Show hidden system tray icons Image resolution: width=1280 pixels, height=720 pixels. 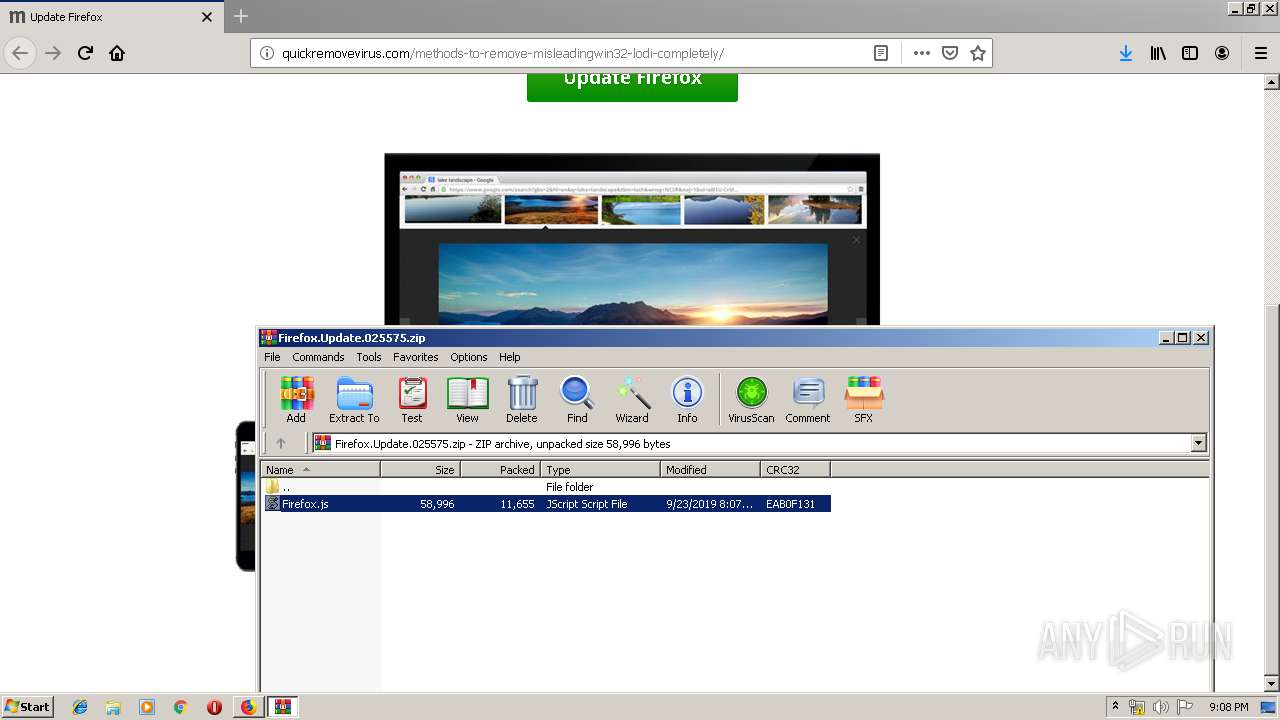[1115, 706]
